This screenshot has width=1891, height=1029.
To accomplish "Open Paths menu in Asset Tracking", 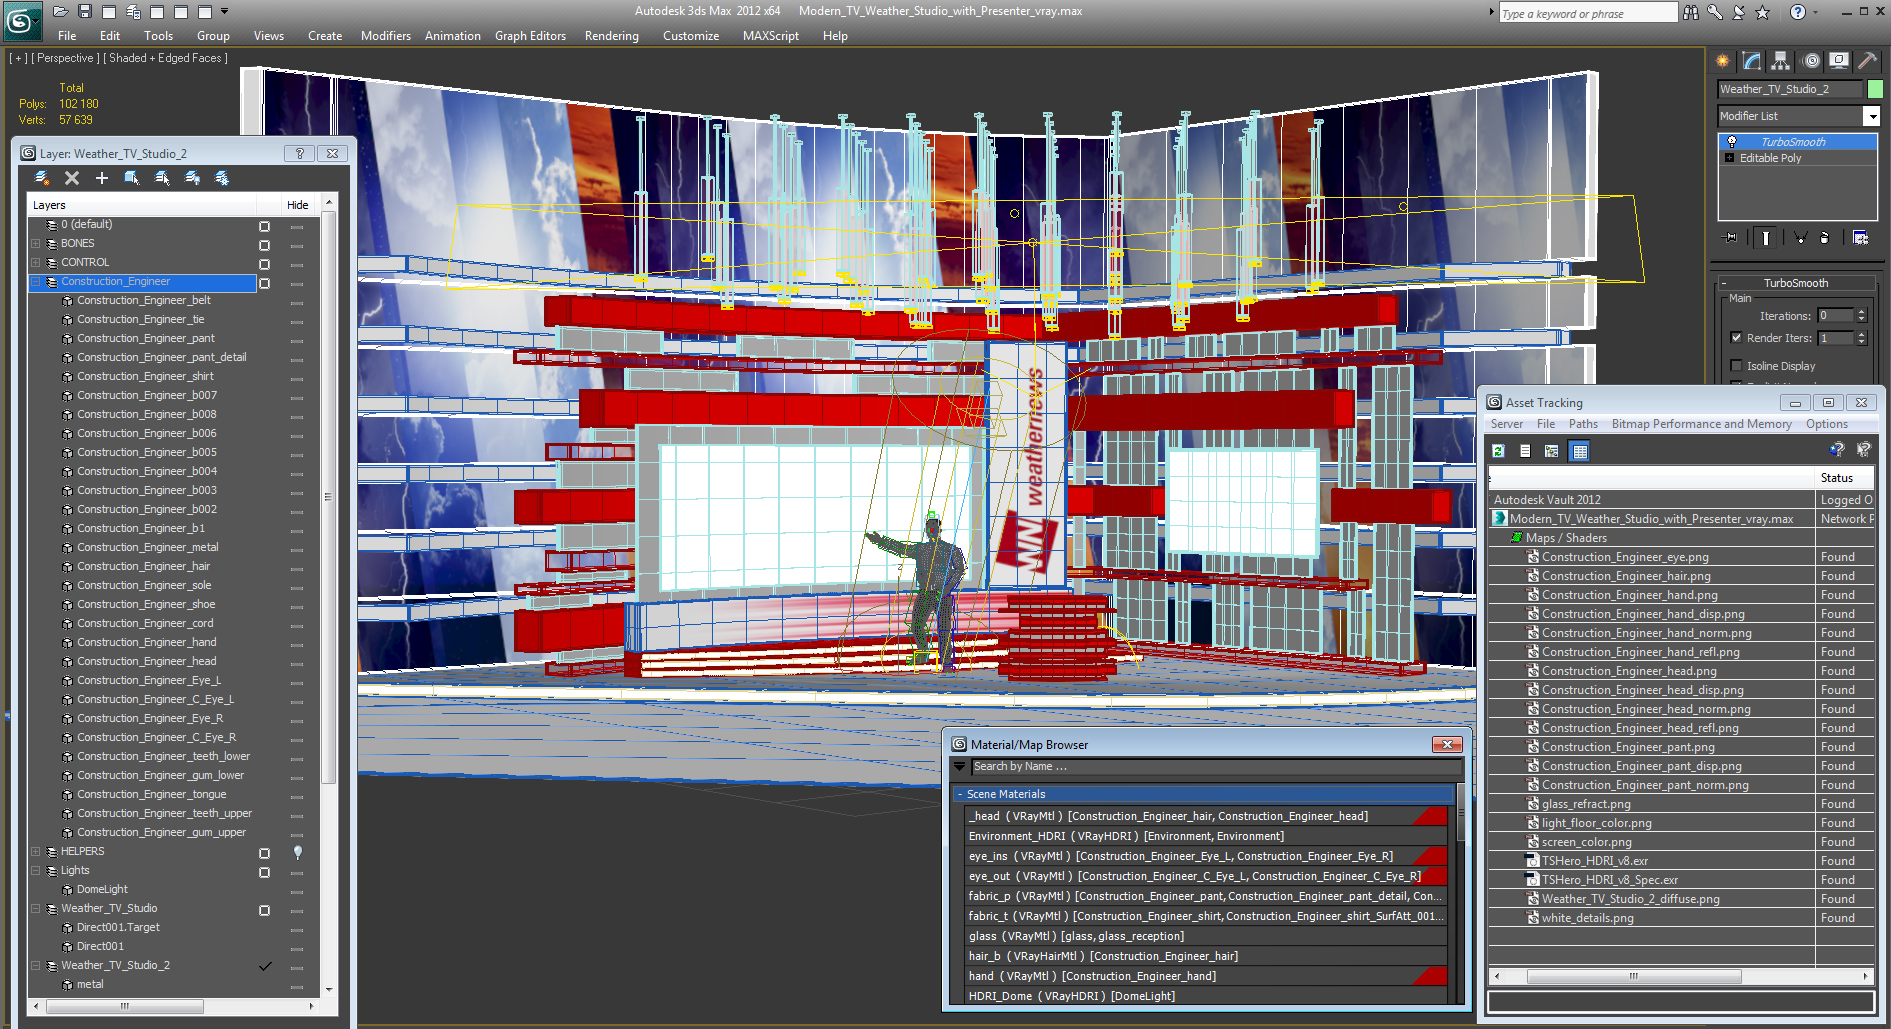I will point(1583,424).
